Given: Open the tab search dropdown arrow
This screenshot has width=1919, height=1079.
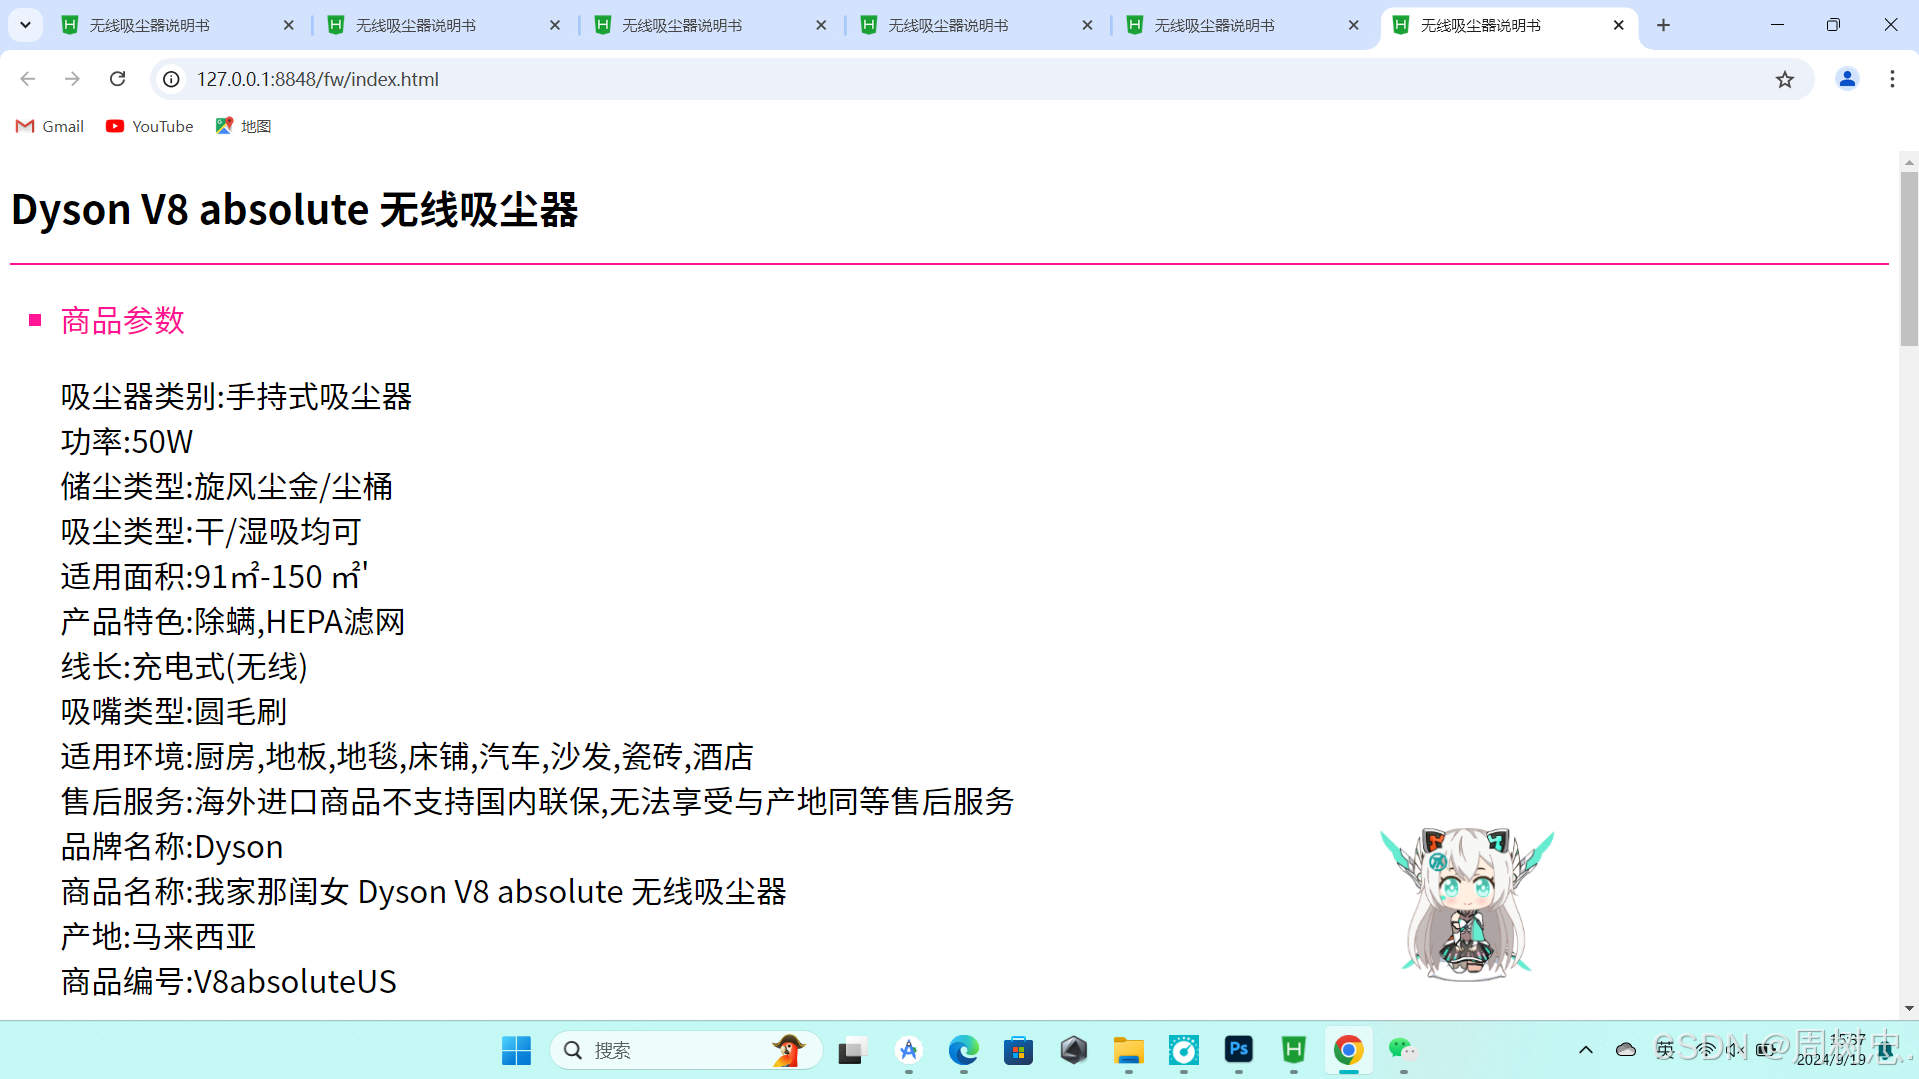Looking at the screenshot, I should click(25, 25).
